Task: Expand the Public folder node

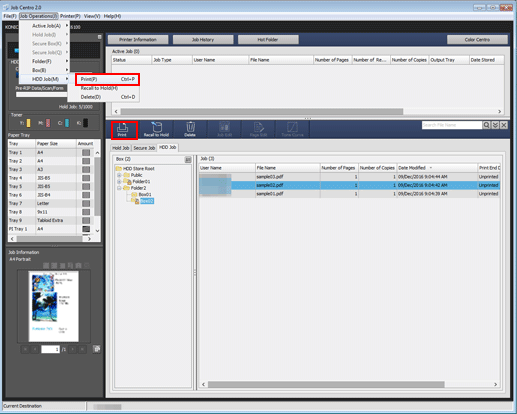Action: coord(119,175)
